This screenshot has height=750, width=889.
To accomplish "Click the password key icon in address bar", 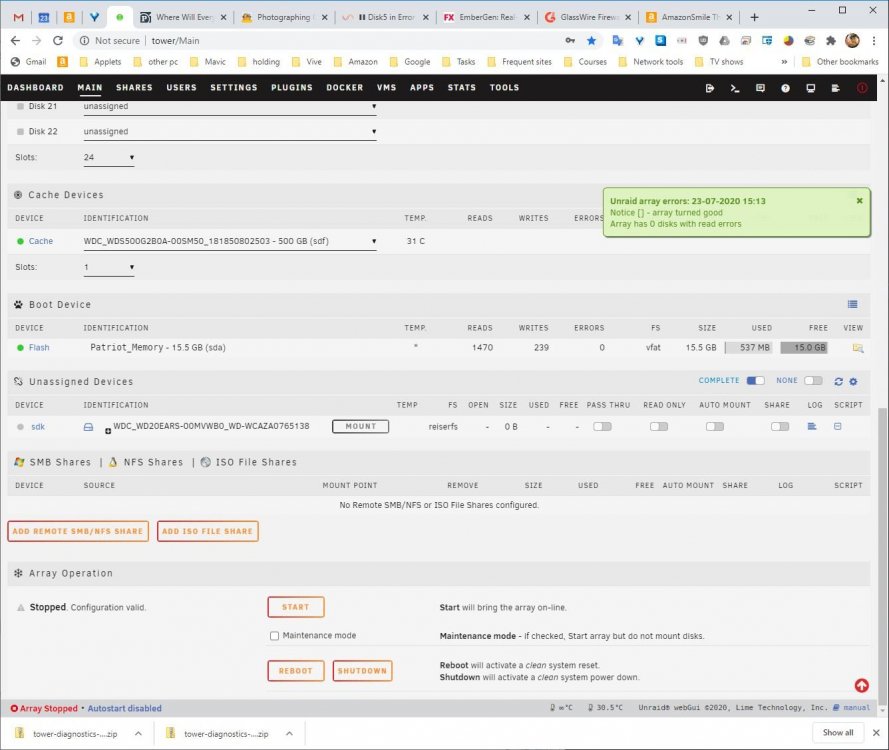I will (570, 40).
